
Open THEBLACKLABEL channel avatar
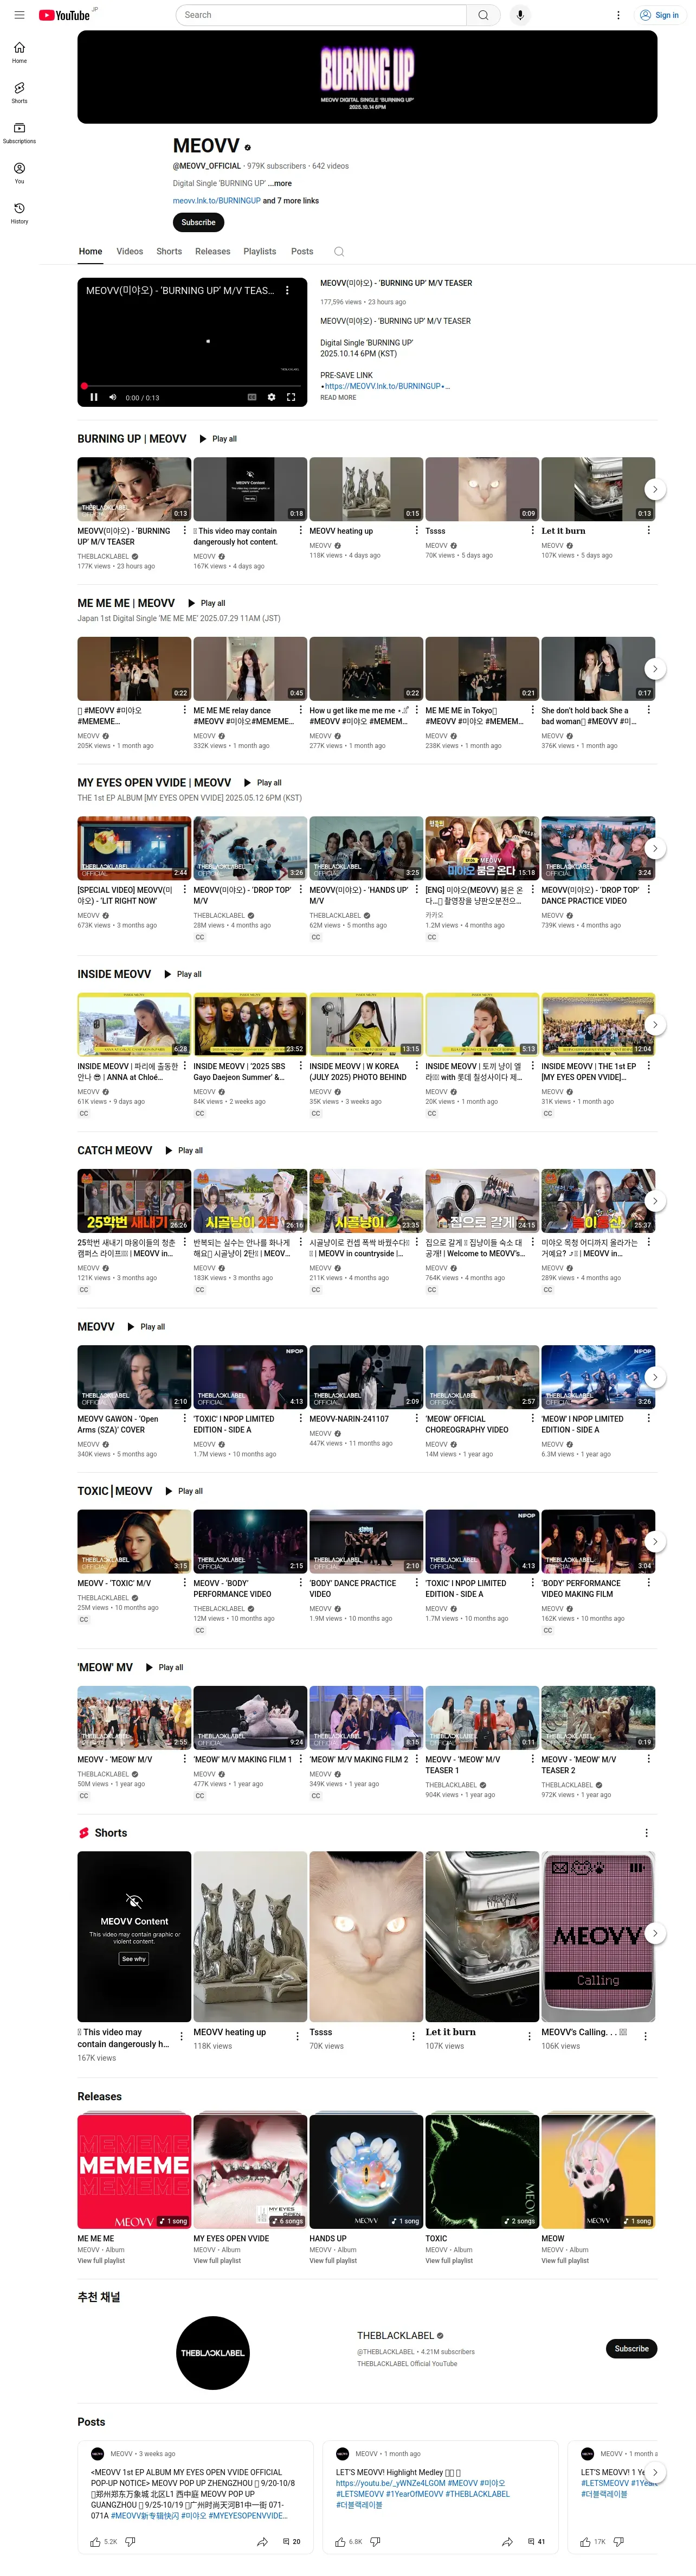(x=213, y=2353)
